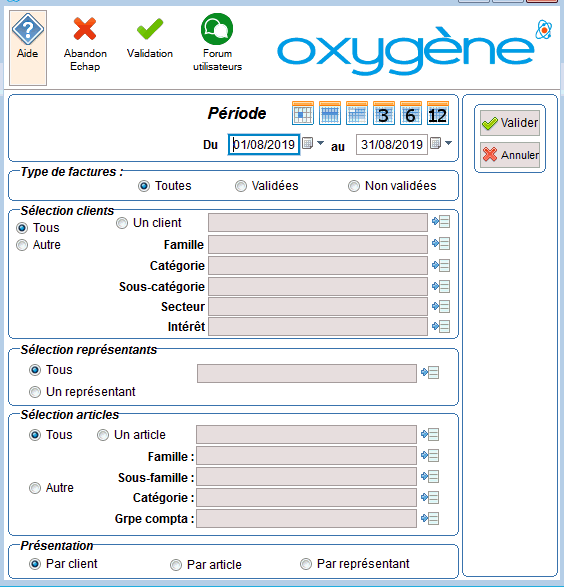Click the Valider button
This screenshot has width=564, height=587.
[x=510, y=123]
